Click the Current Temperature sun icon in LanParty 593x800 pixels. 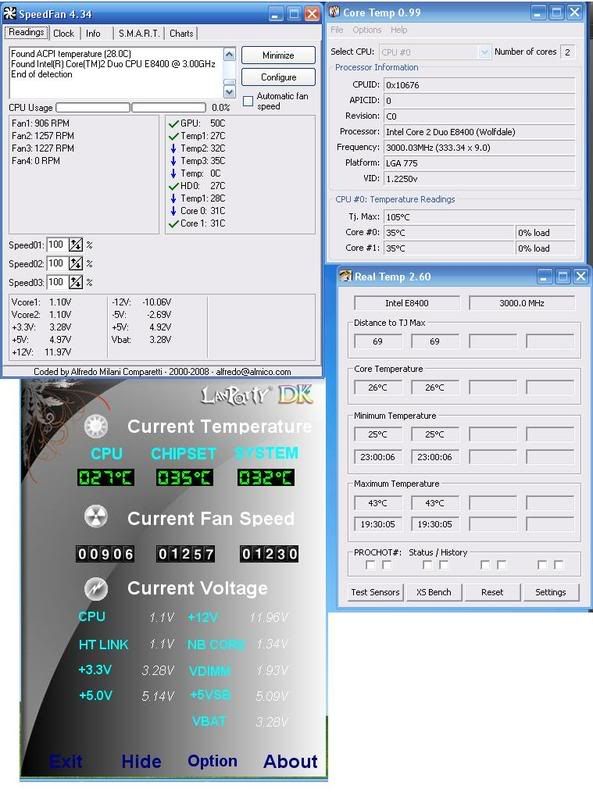point(96,426)
